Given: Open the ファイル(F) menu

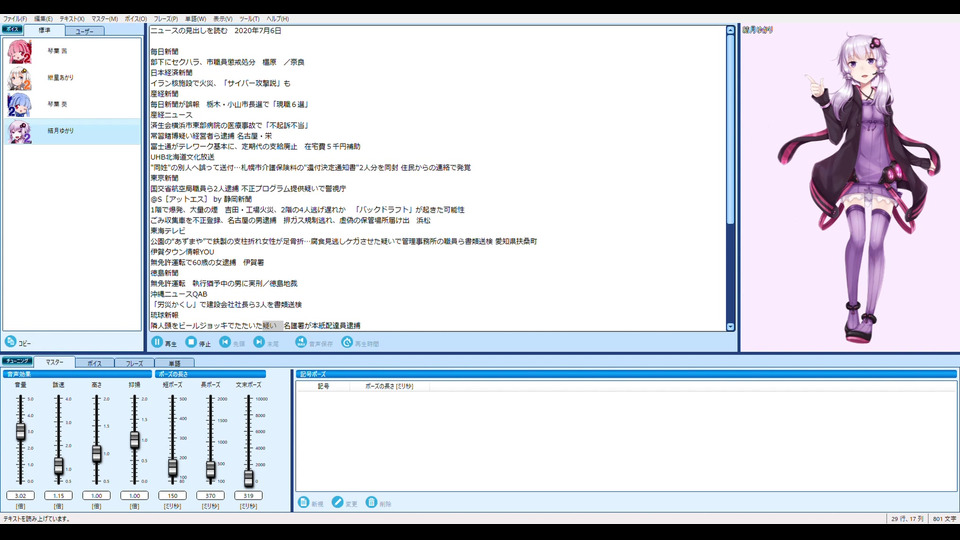Looking at the screenshot, I should [x=15, y=19].
